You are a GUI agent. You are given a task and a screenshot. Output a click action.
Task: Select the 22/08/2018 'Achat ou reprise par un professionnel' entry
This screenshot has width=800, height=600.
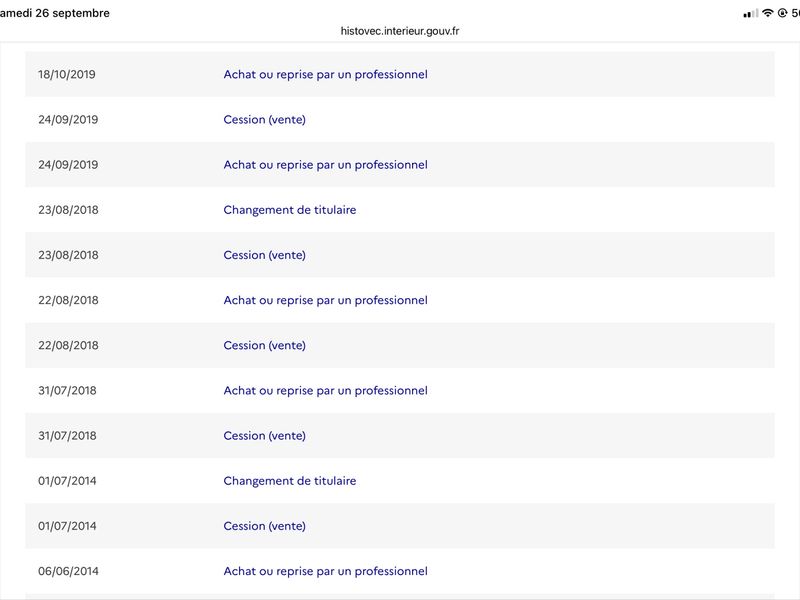[x=400, y=300]
